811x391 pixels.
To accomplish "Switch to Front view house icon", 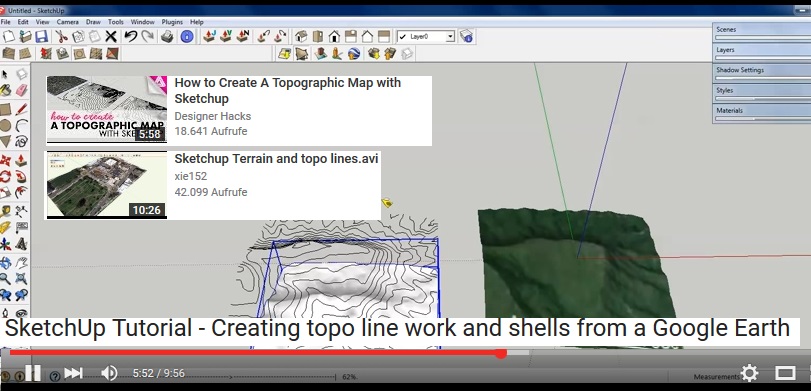I will coord(334,37).
